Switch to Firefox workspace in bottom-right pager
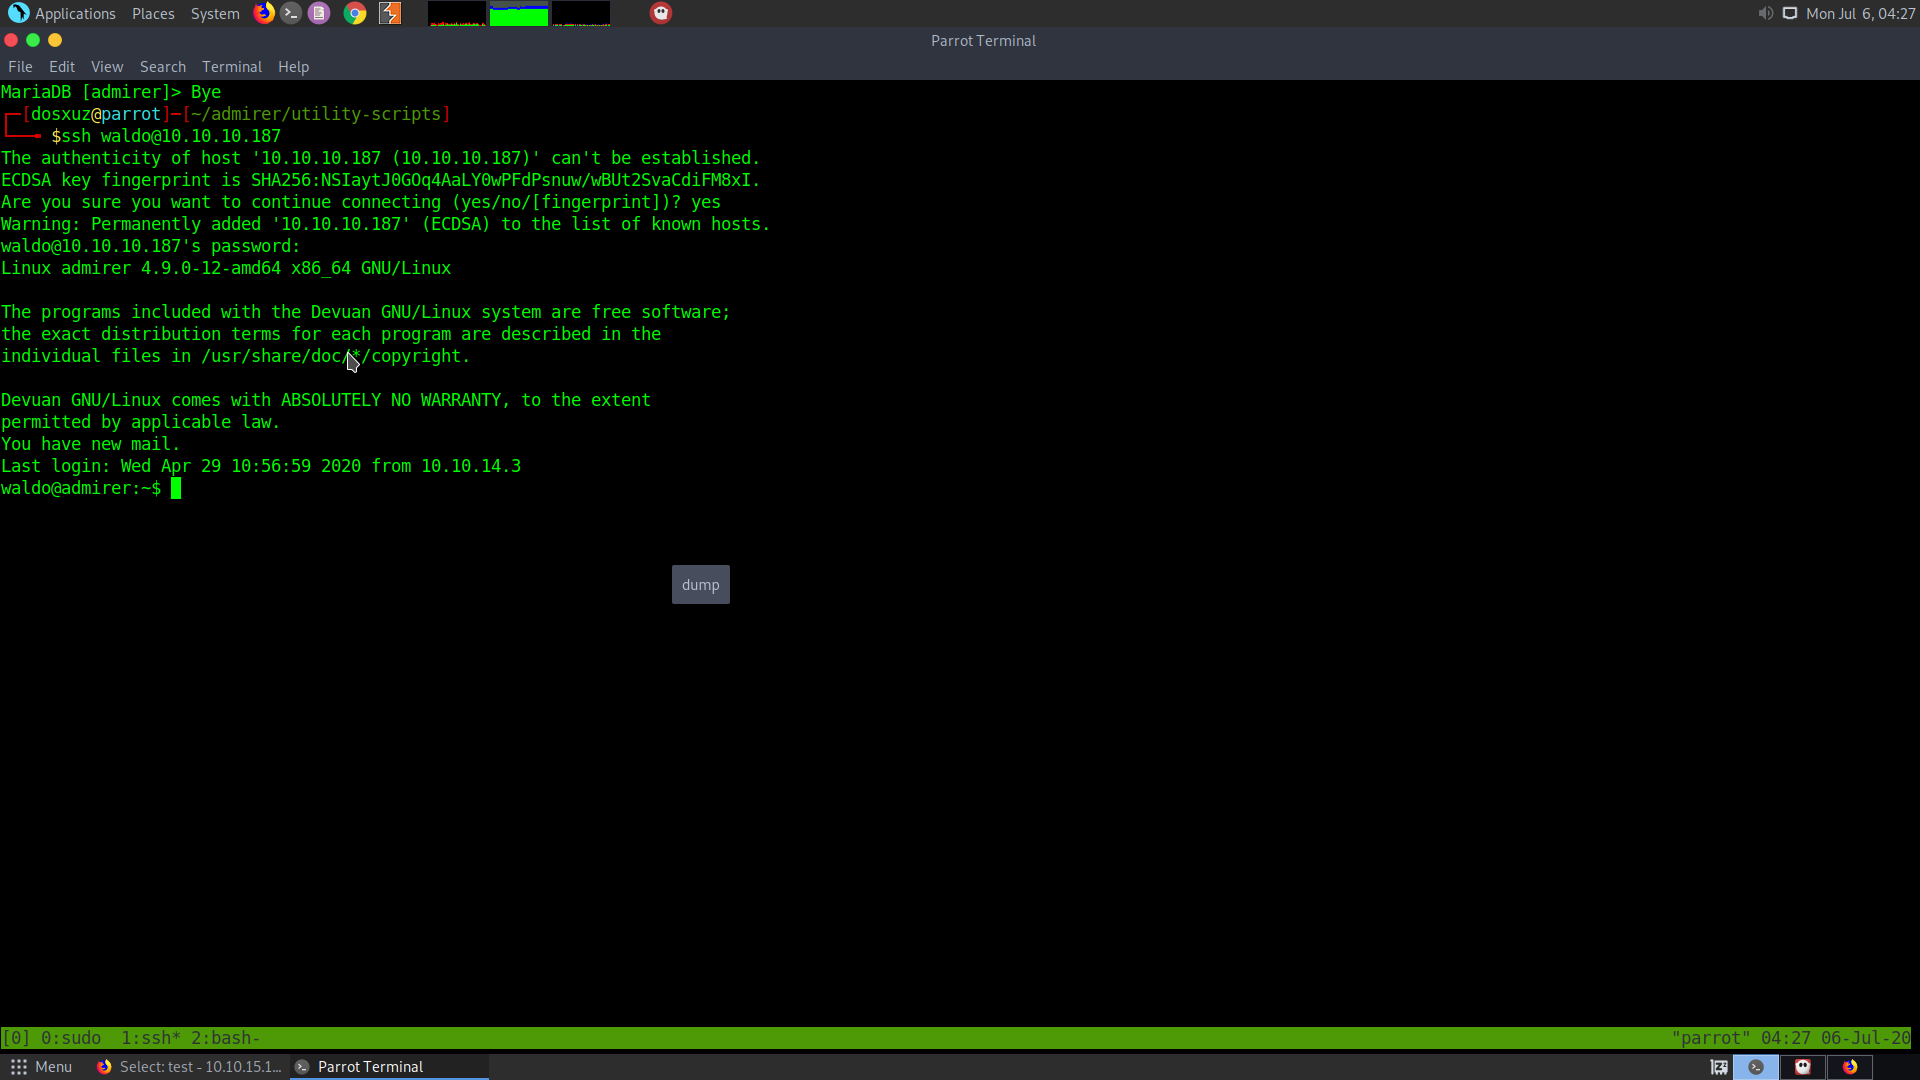Image resolution: width=1920 pixels, height=1080 pixels. pyautogui.click(x=1850, y=1067)
